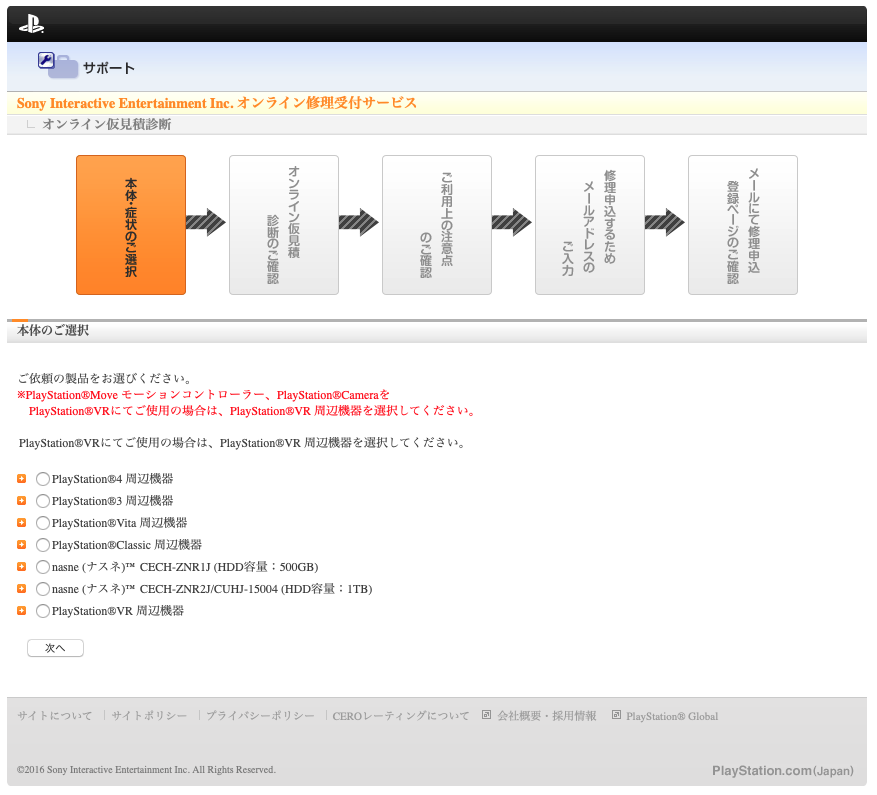
Task: Select PlayStation®Vita 周辺機器 radio button
Action: 43,523
